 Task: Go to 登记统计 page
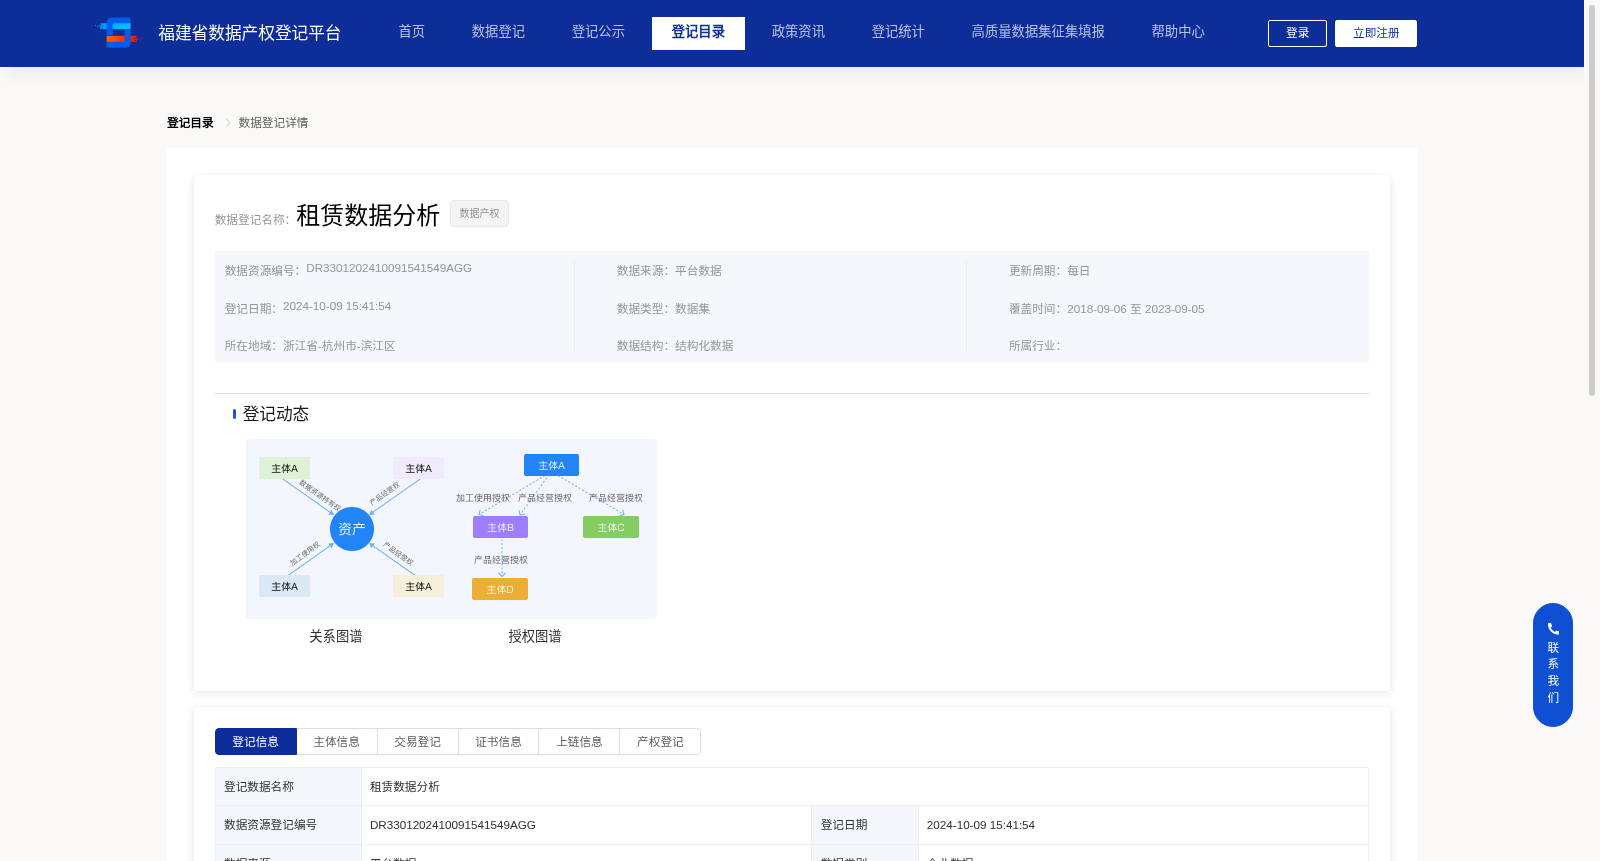point(898,32)
